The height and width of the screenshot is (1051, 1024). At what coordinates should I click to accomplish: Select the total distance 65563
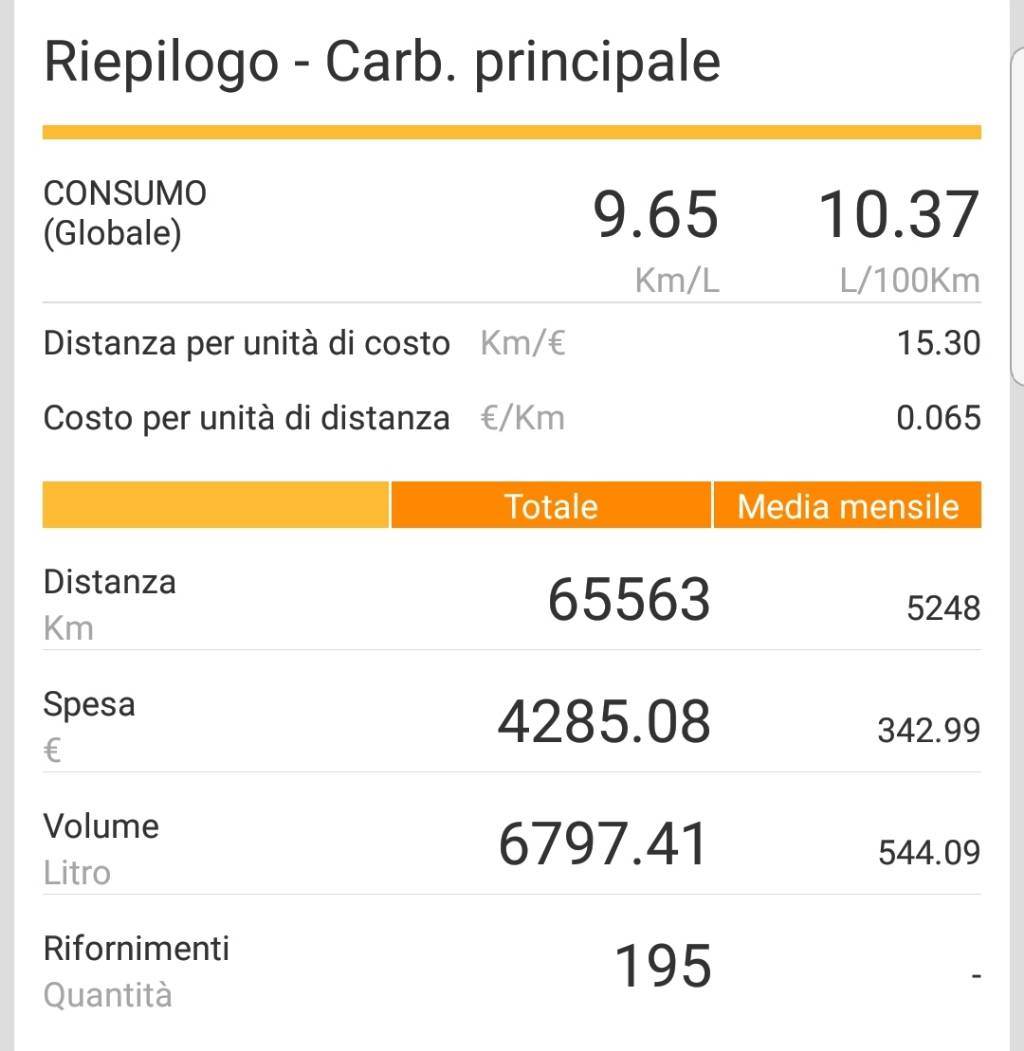pyautogui.click(x=629, y=600)
